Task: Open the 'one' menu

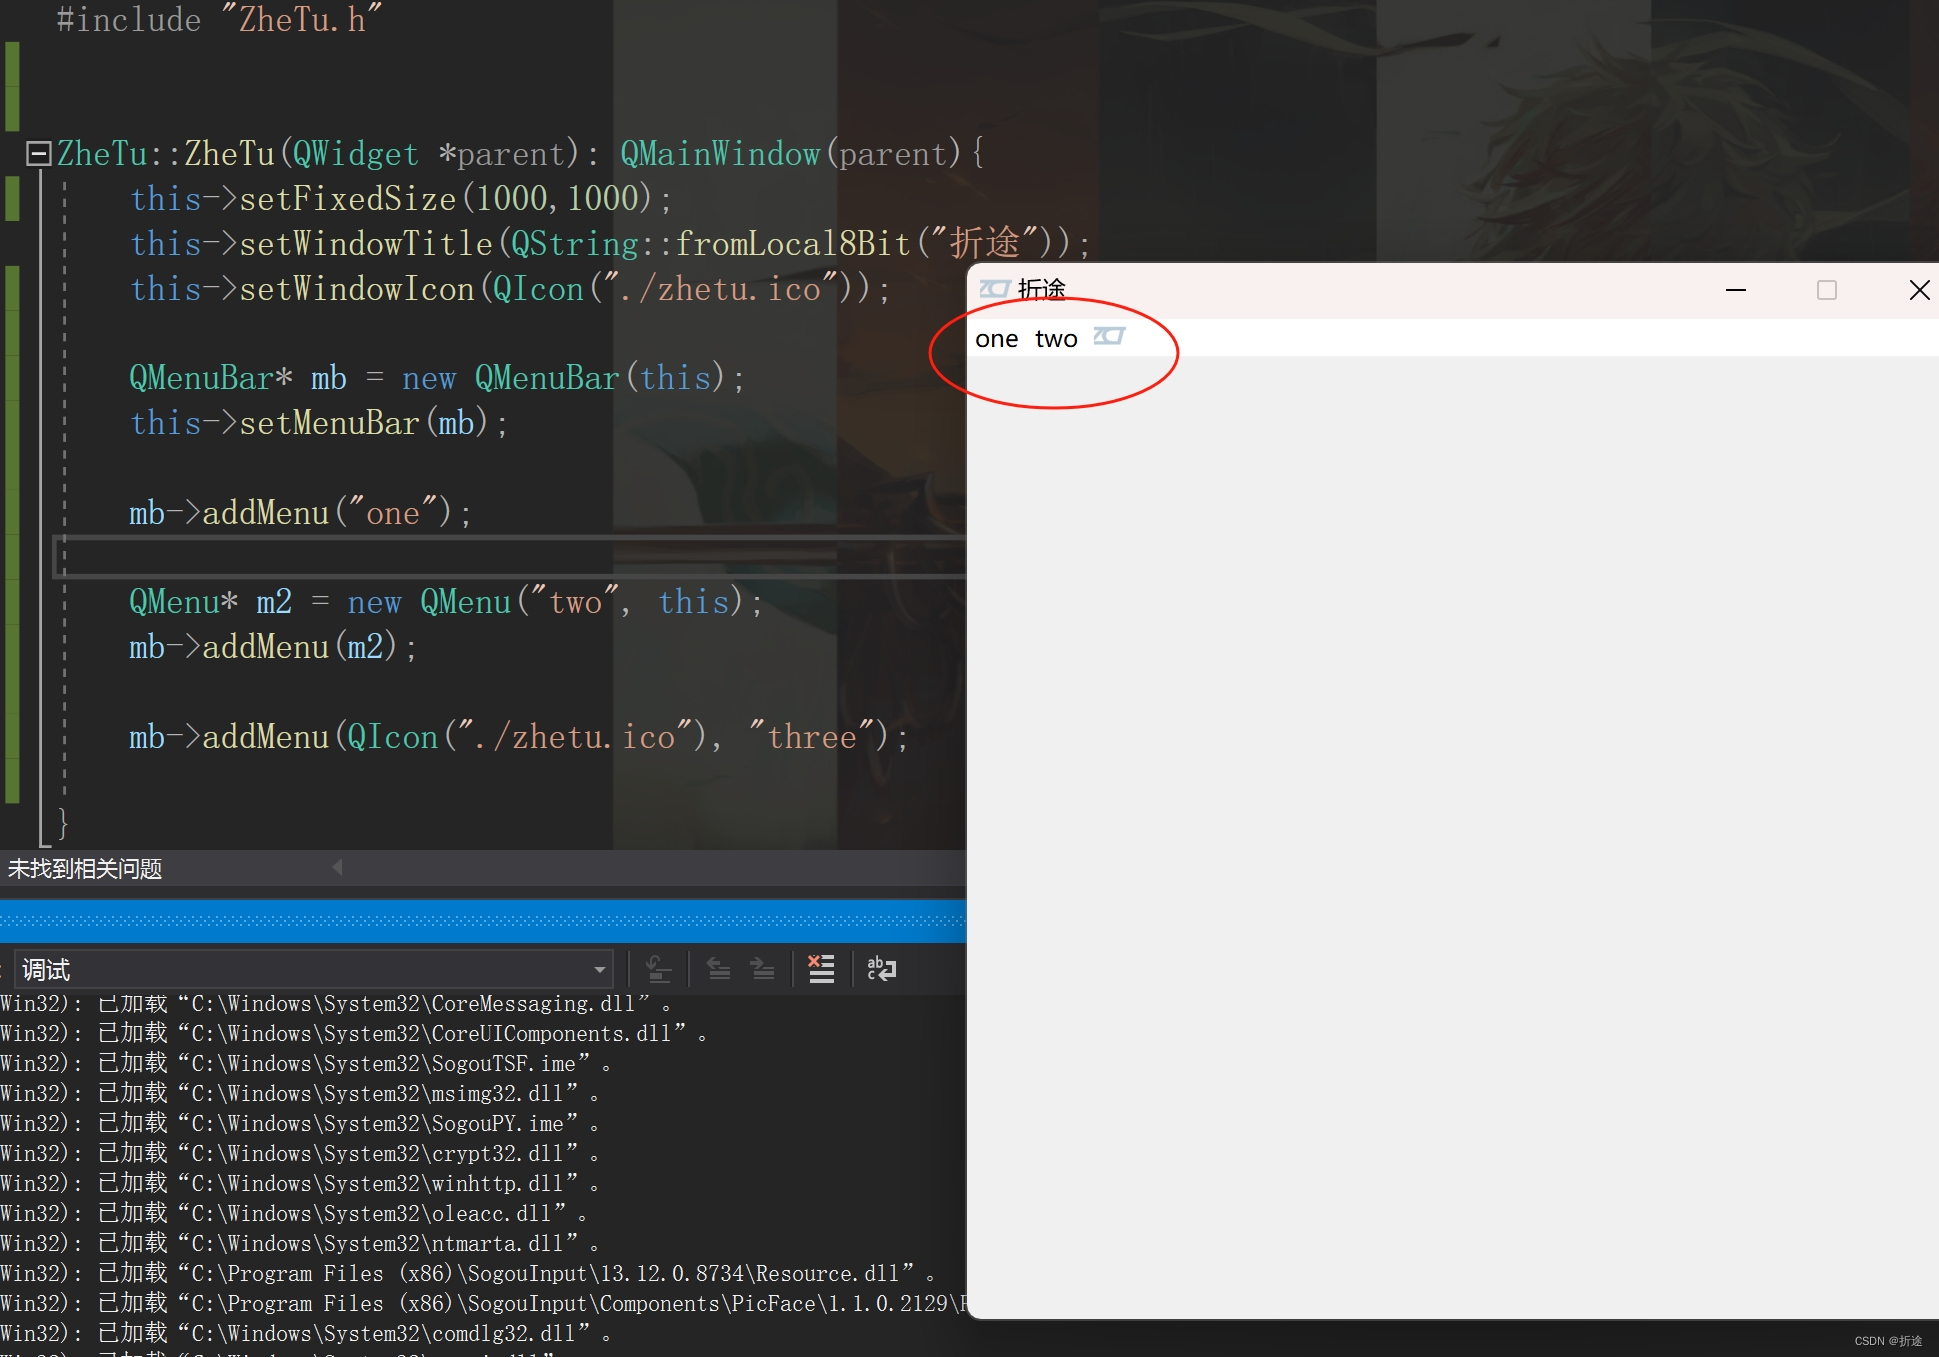Action: pos(996,339)
